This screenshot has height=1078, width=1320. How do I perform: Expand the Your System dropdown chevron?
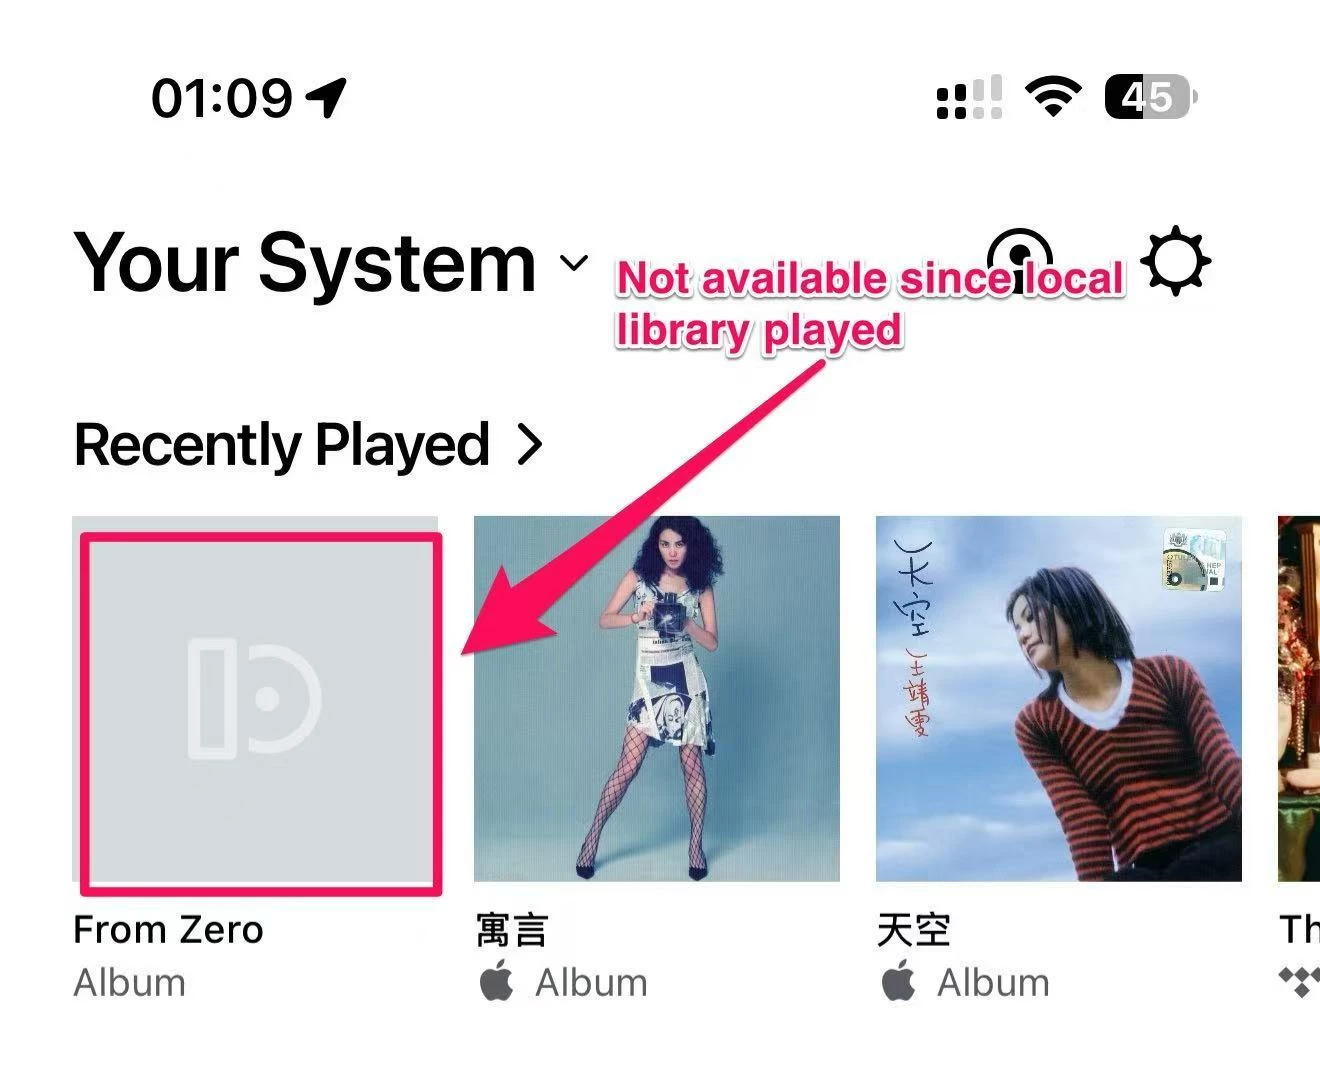click(x=573, y=263)
